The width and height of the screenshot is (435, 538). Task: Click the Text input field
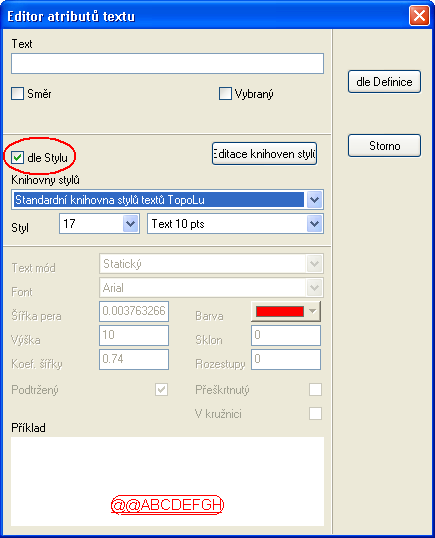[167, 63]
